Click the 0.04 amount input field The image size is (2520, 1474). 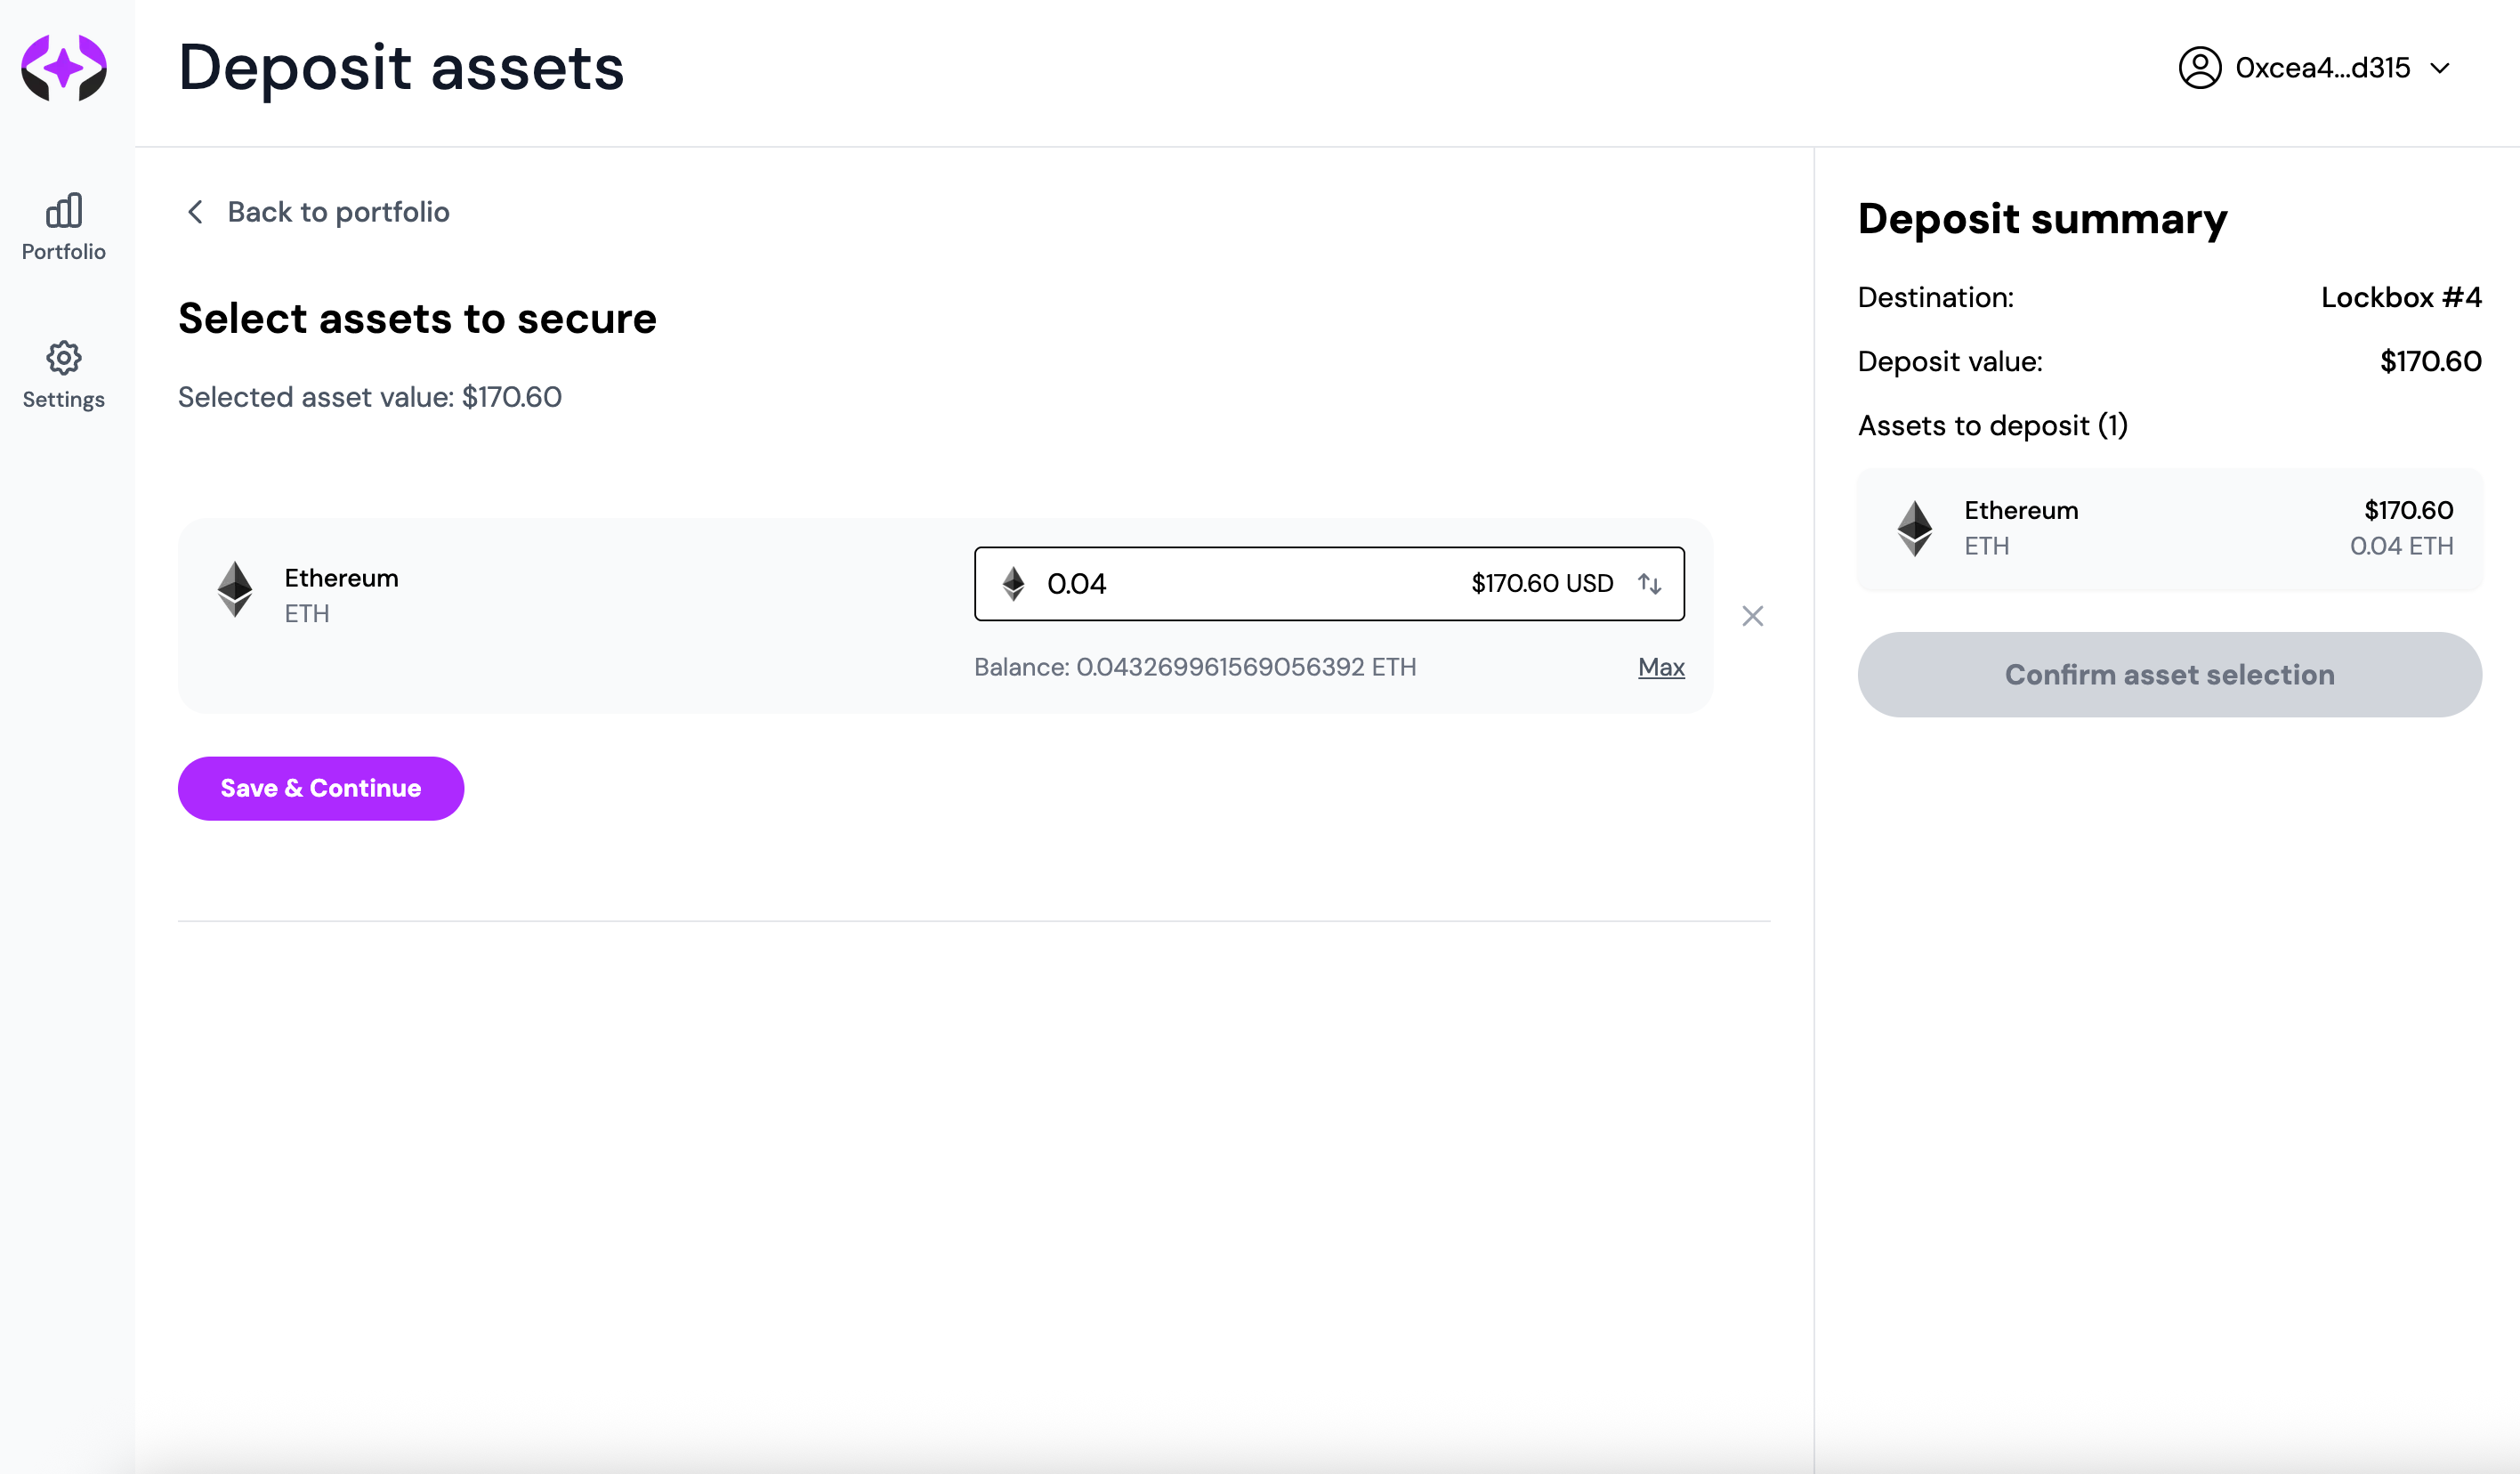[x=1329, y=583]
